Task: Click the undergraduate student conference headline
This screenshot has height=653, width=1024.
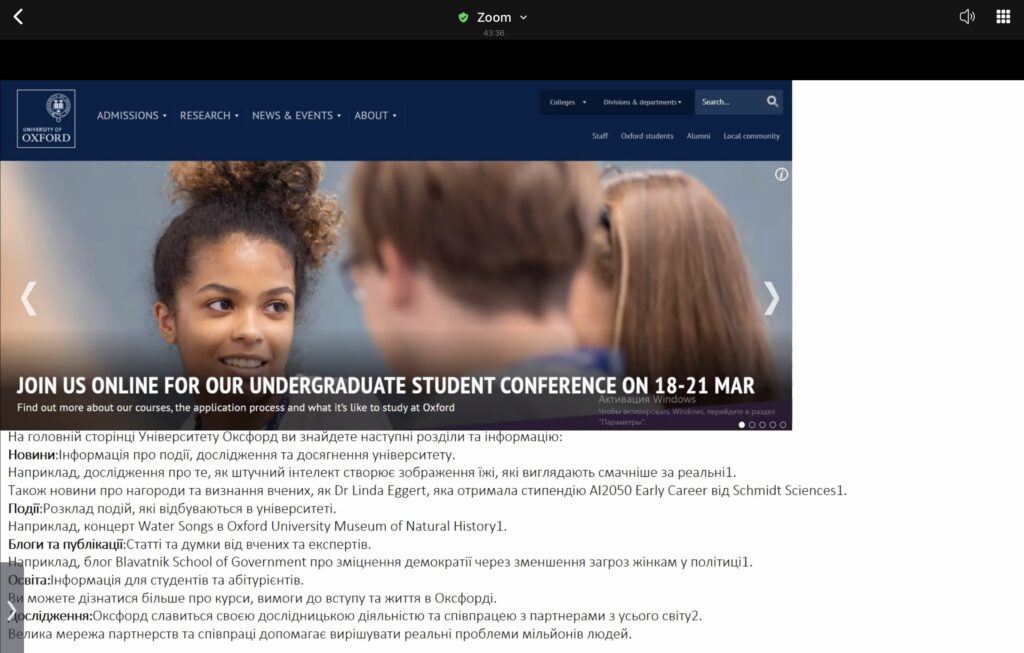Action: (x=385, y=385)
